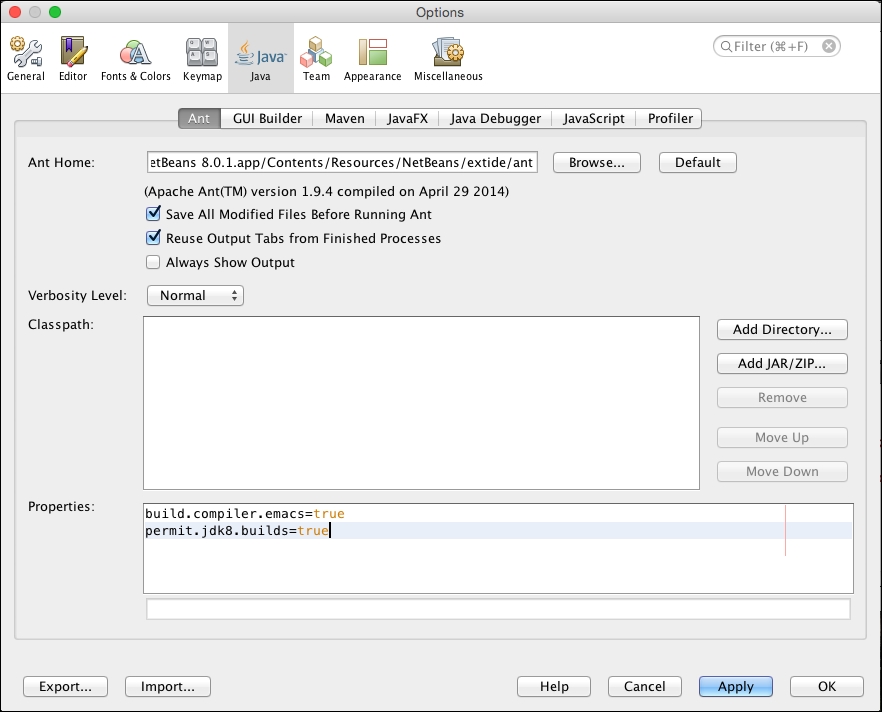Open the General options category
882x712 pixels.
coord(25,57)
